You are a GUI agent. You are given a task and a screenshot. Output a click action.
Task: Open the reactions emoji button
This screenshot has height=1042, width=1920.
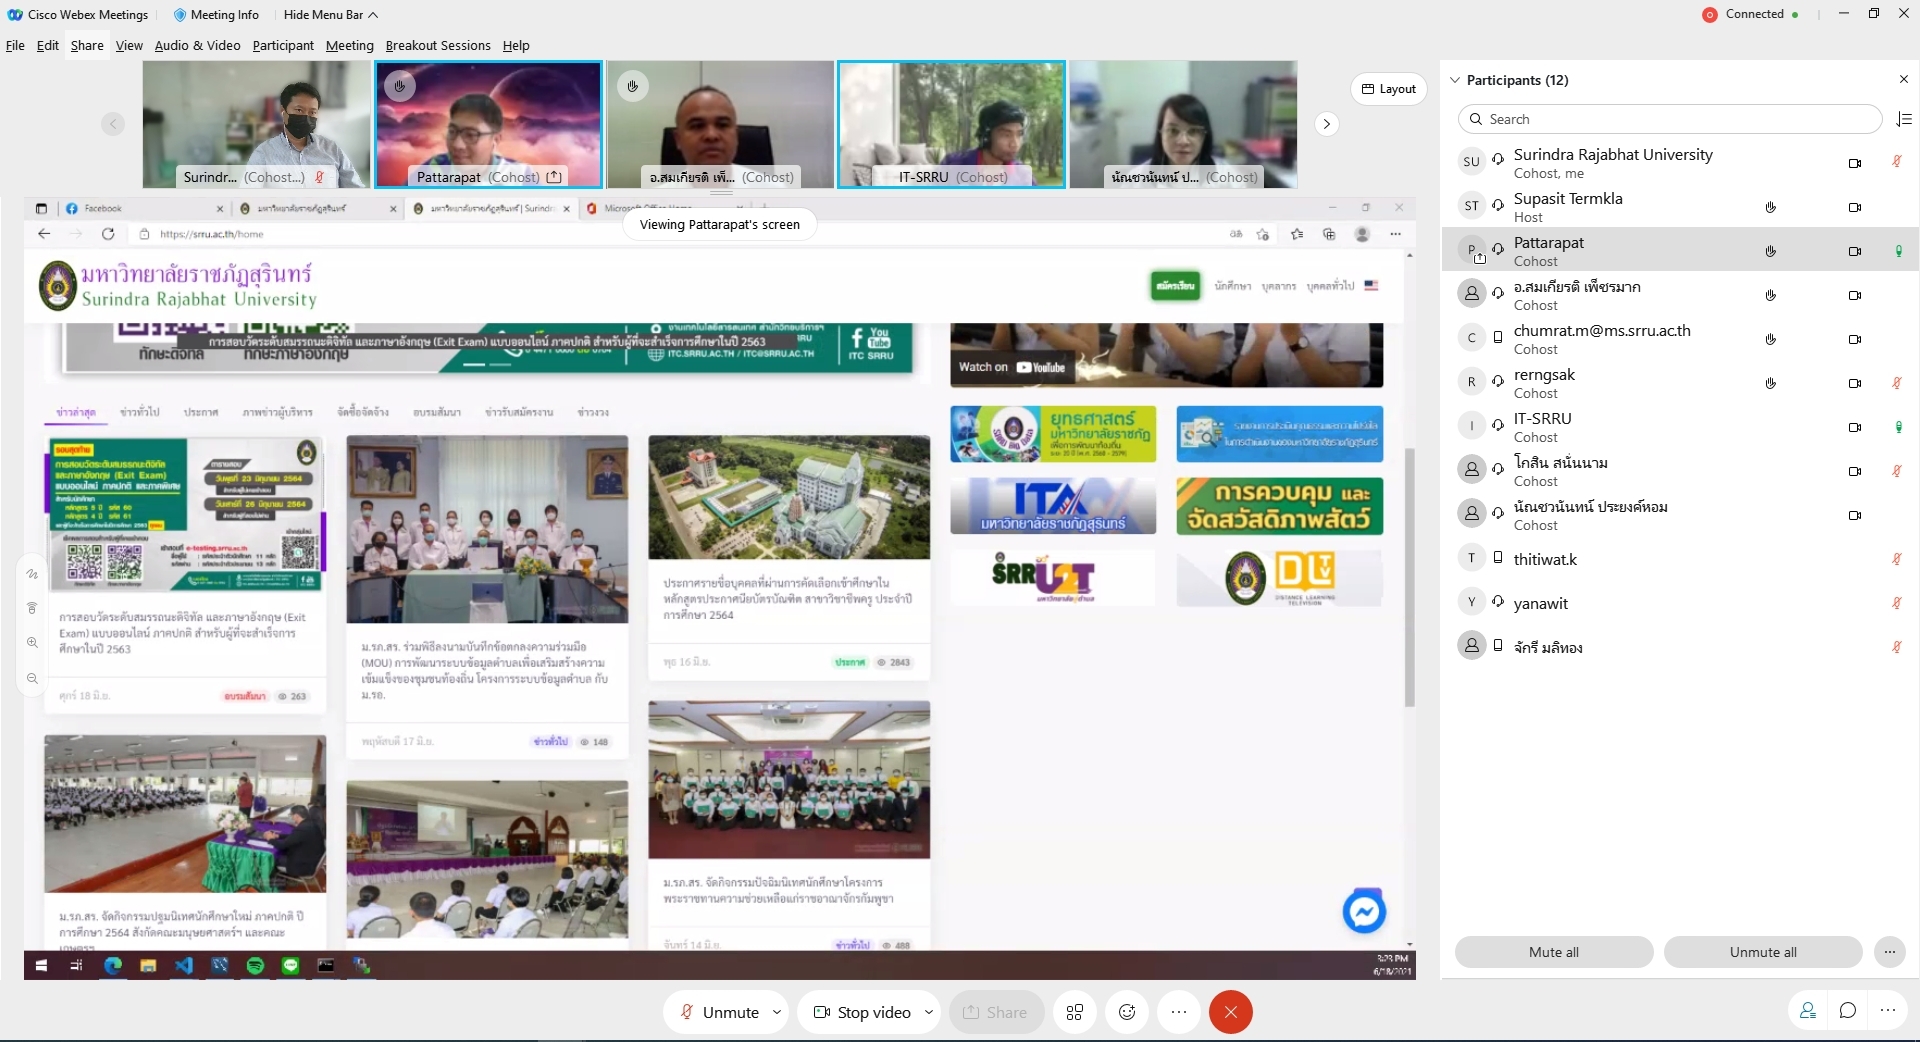1127,1012
